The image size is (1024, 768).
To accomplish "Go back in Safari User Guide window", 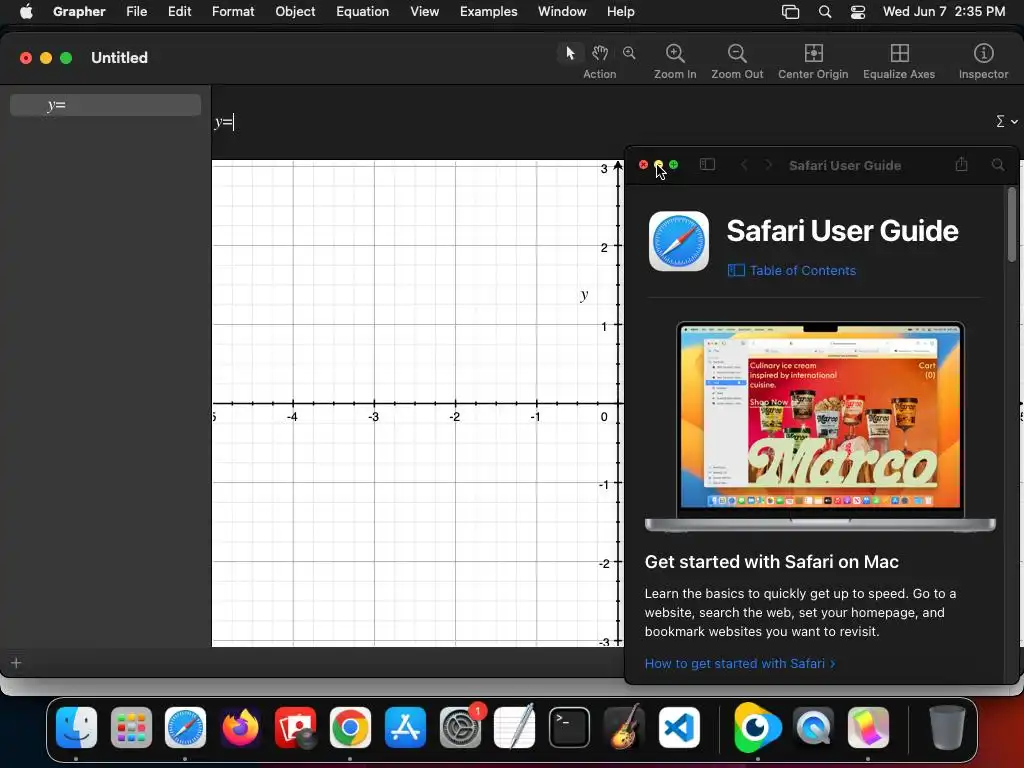I will tap(744, 165).
